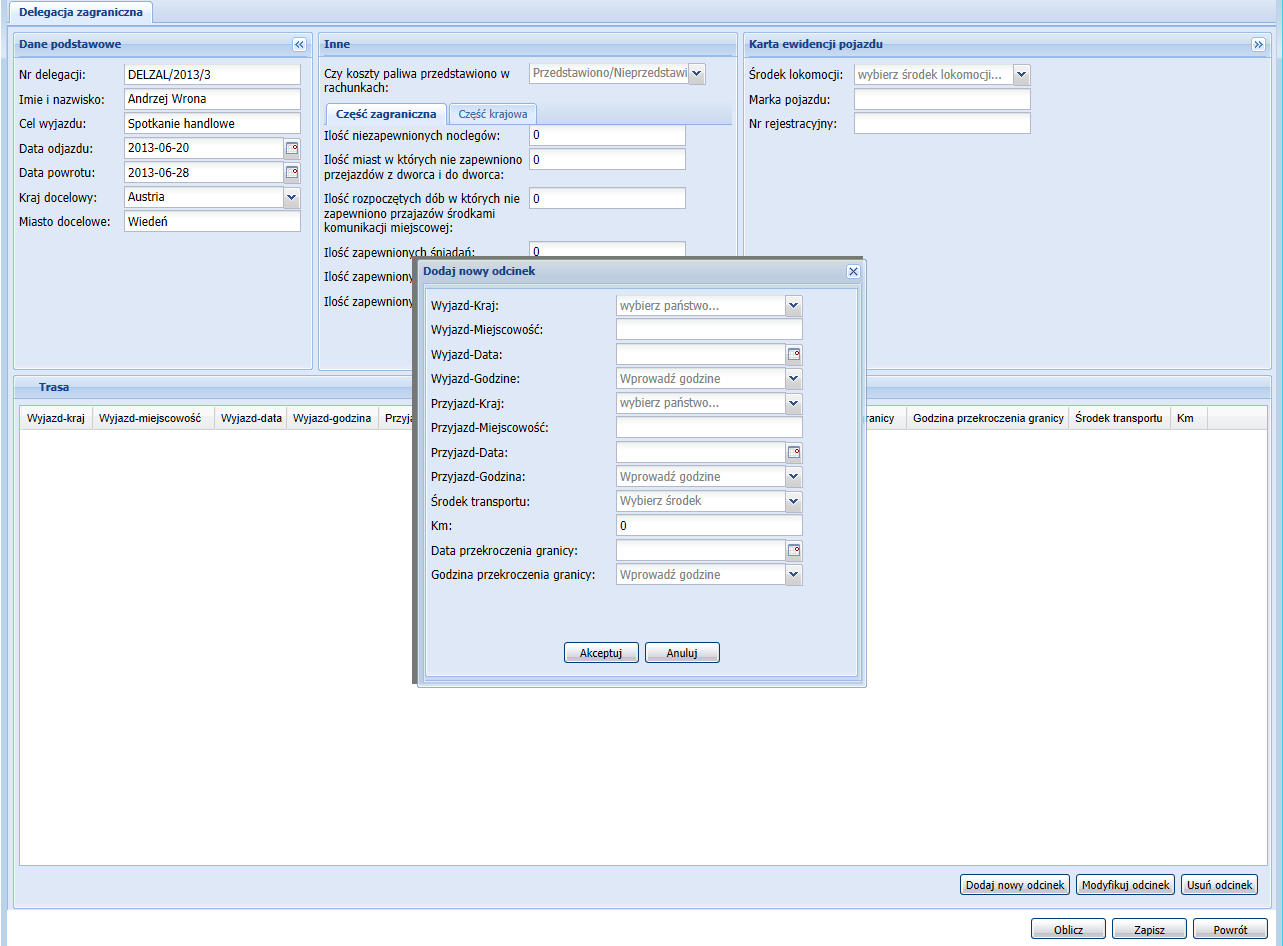Image resolution: width=1283 pixels, height=946 pixels.
Task: Click the Km column header
Action: 1186,418
